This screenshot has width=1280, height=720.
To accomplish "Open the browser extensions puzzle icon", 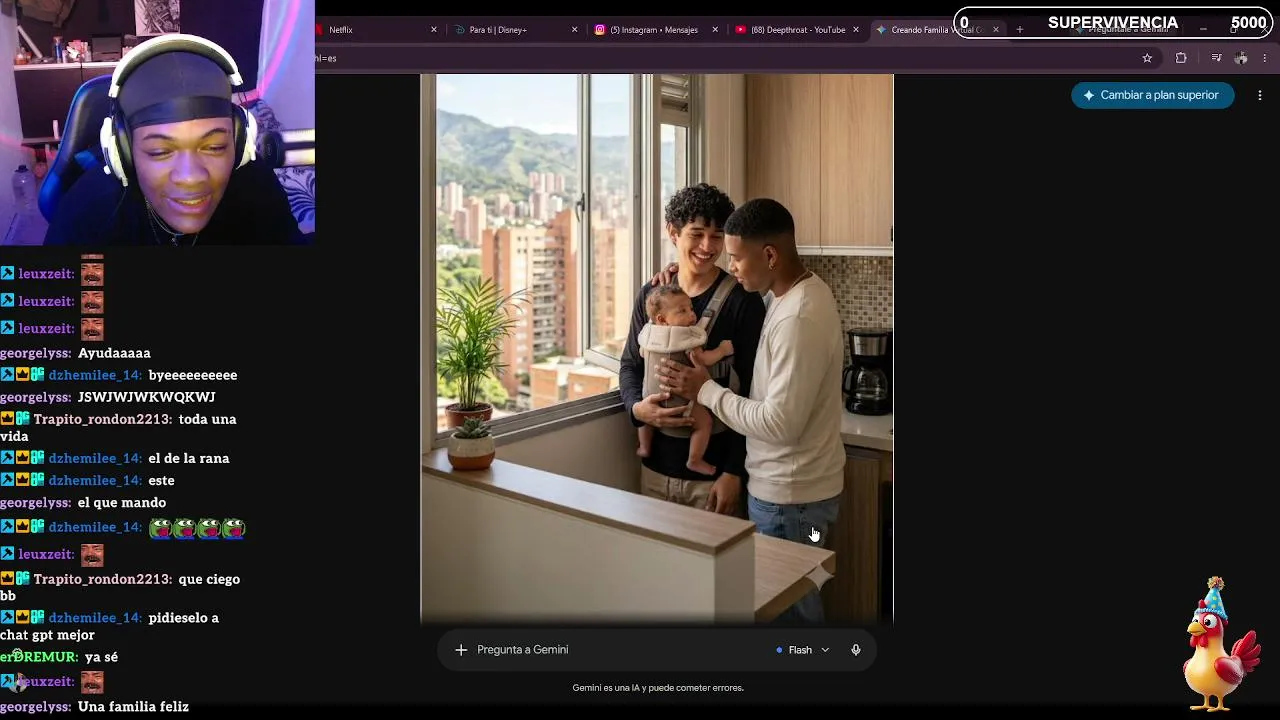I will [x=1181, y=58].
